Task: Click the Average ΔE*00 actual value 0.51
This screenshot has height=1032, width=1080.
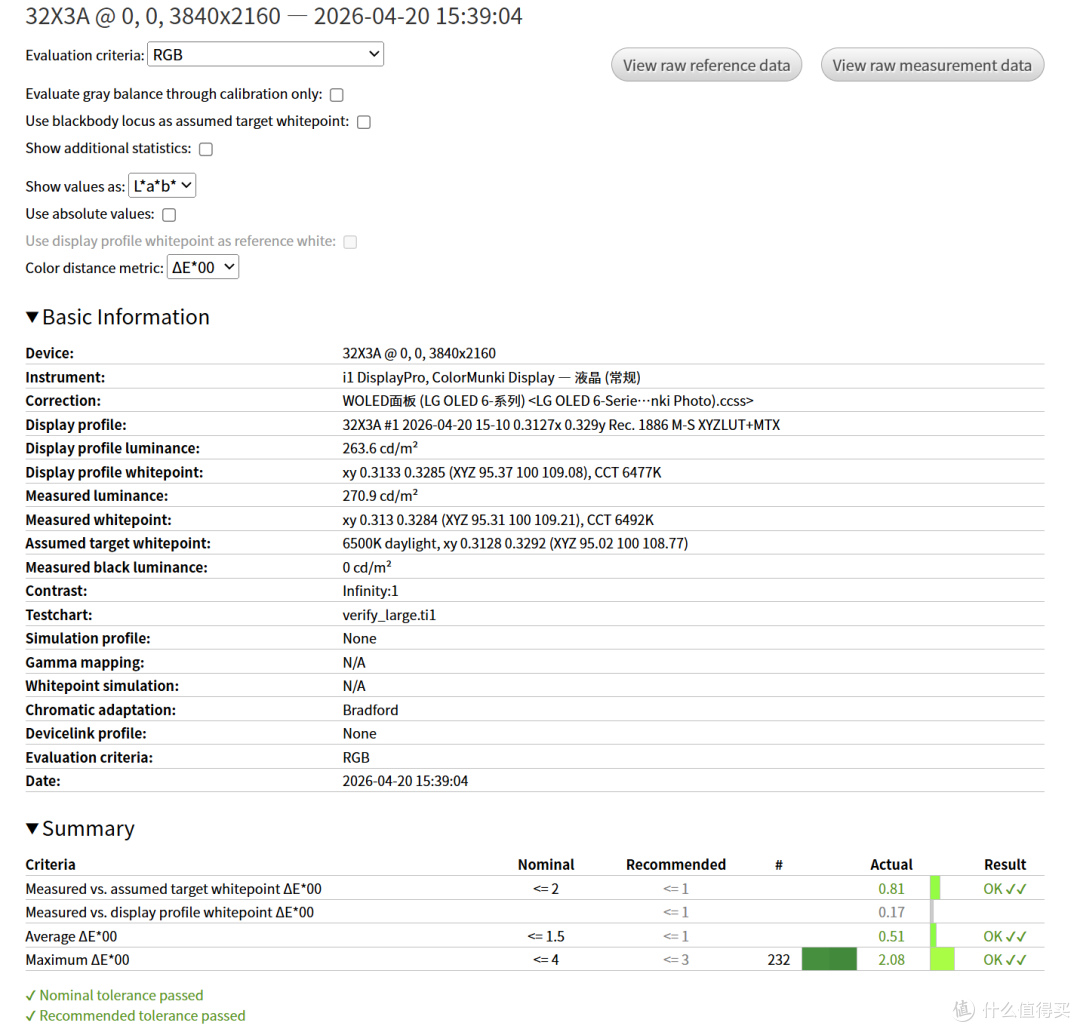Action: pos(891,936)
